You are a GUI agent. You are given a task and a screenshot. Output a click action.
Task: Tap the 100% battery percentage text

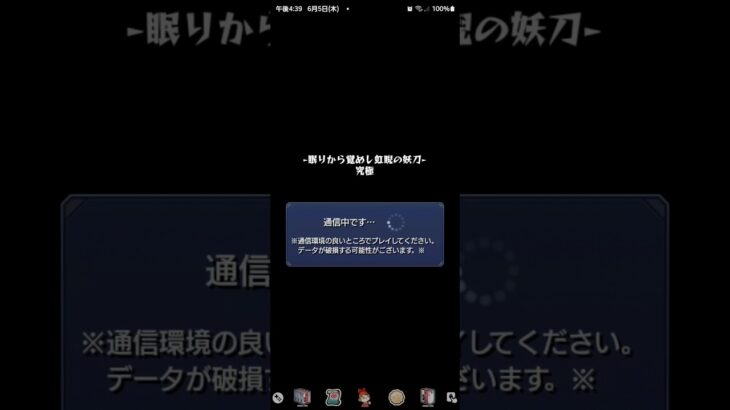pyautogui.click(x=440, y=9)
